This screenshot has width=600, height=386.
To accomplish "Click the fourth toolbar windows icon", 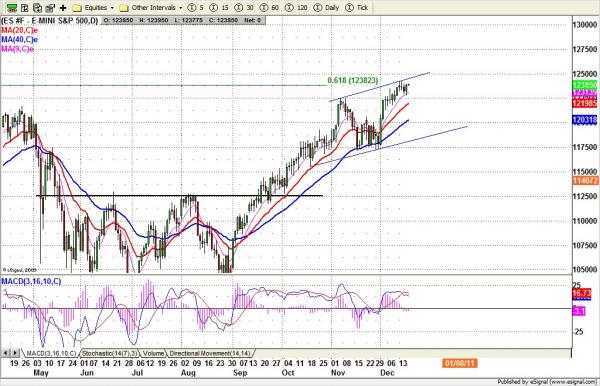I will pos(50,7).
